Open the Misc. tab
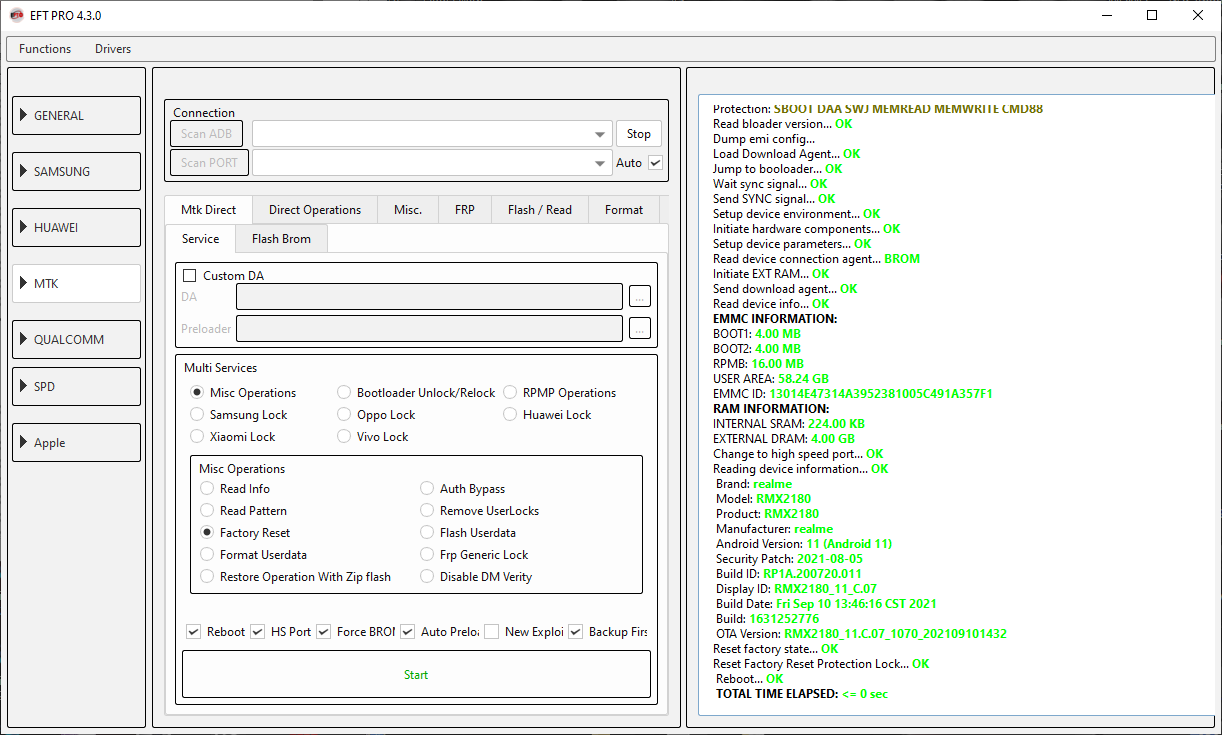 tap(408, 210)
